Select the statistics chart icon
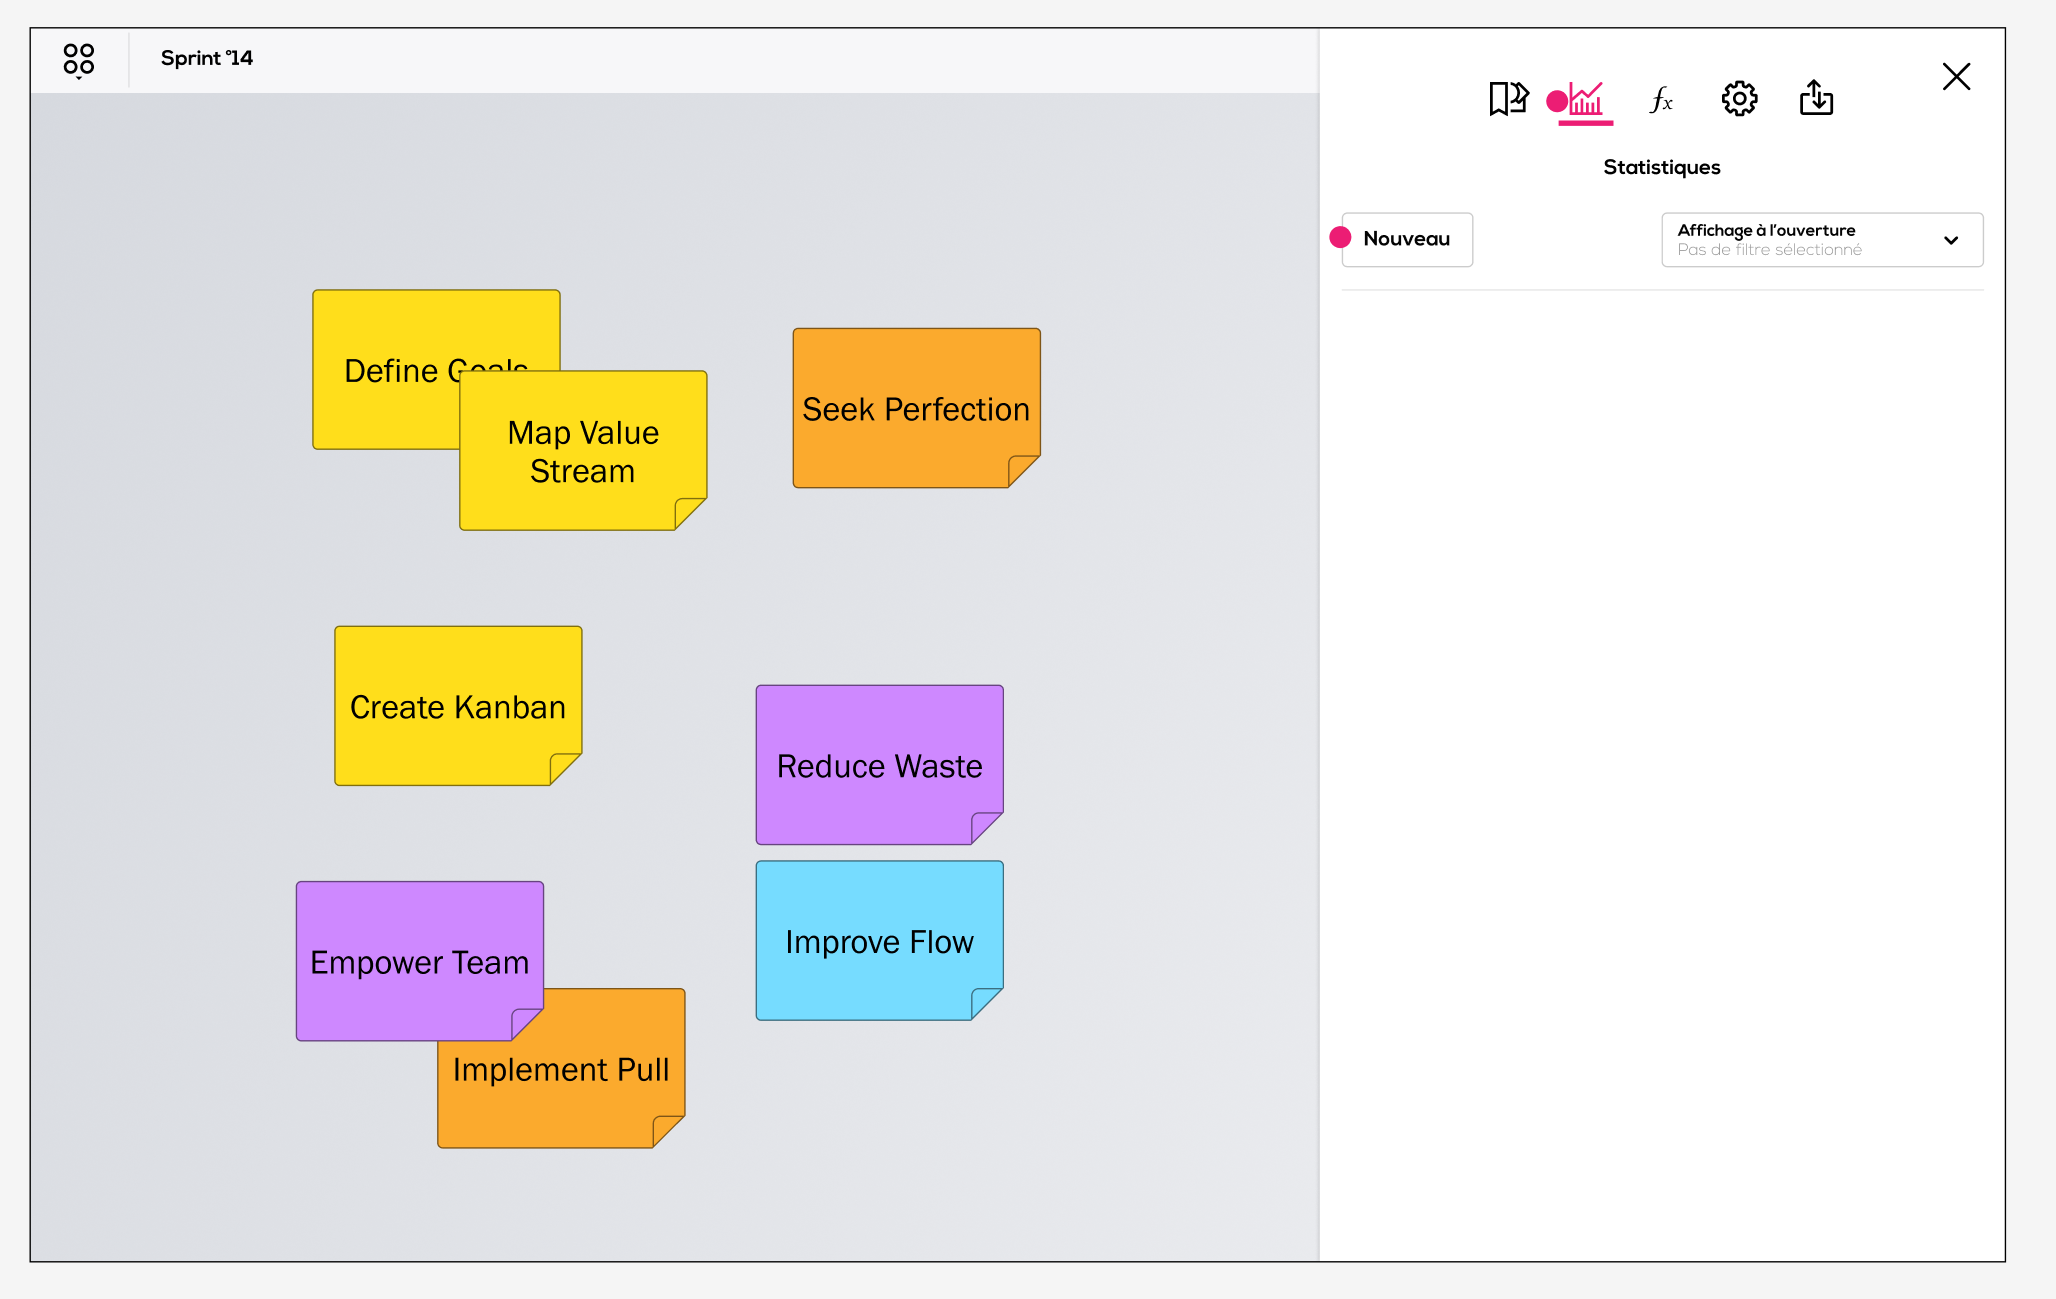This screenshot has width=2056, height=1299. coord(1586,99)
